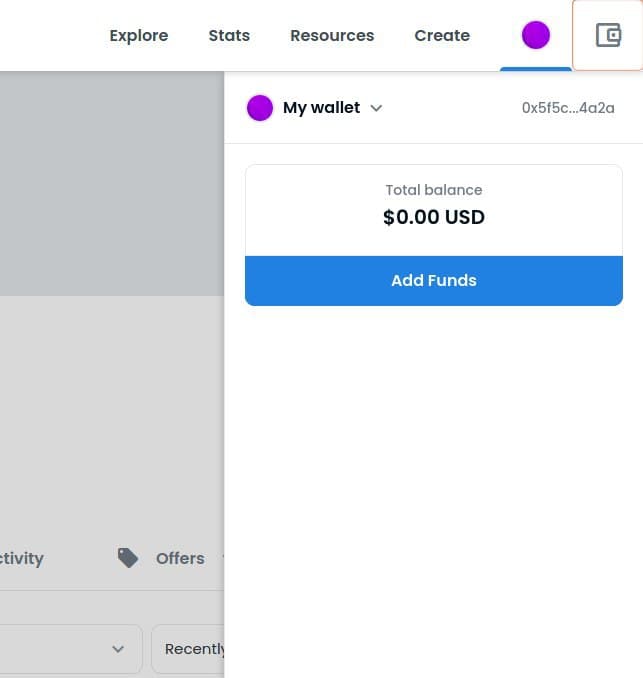The height and width of the screenshot is (678, 643).
Task: Open the Explore menu
Action: coord(138,36)
